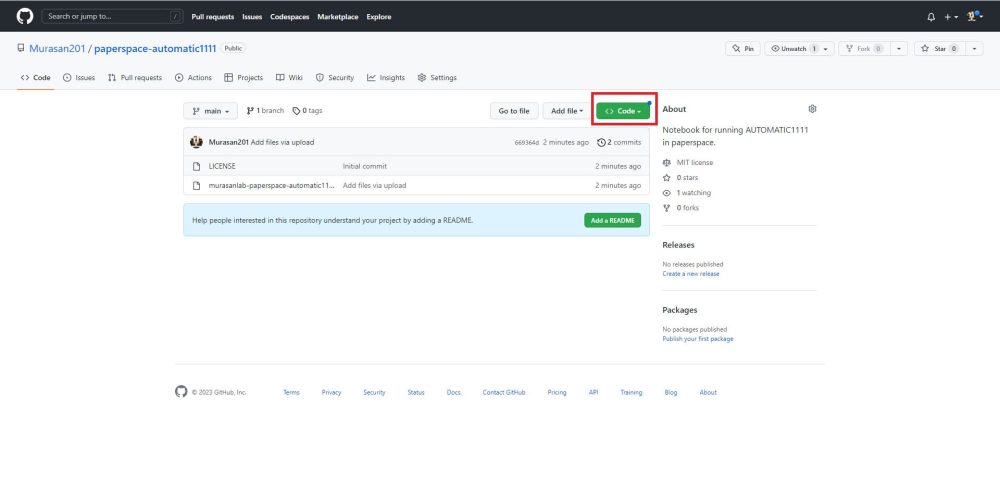Follow the Create a new release link
The image size is (1000, 484).
[x=690, y=273]
